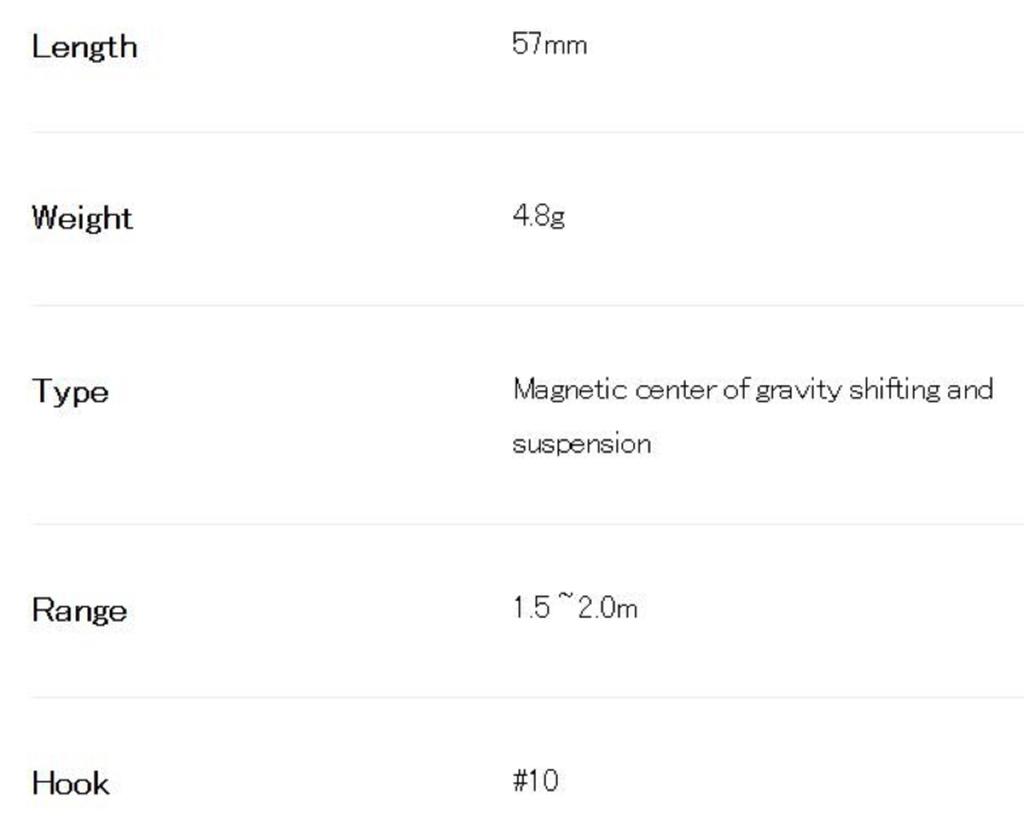Click the 2.0m figure in Range value

coord(607,607)
